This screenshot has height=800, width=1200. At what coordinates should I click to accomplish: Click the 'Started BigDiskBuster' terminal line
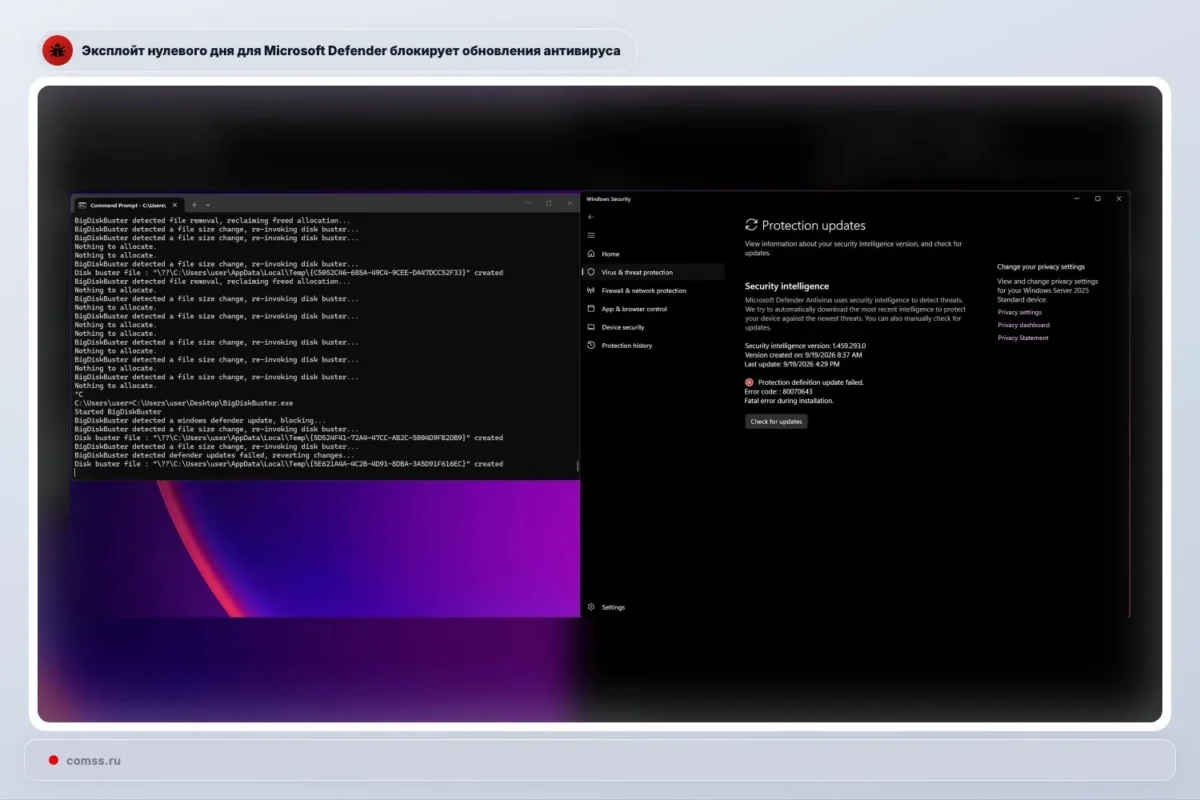coord(118,412)
